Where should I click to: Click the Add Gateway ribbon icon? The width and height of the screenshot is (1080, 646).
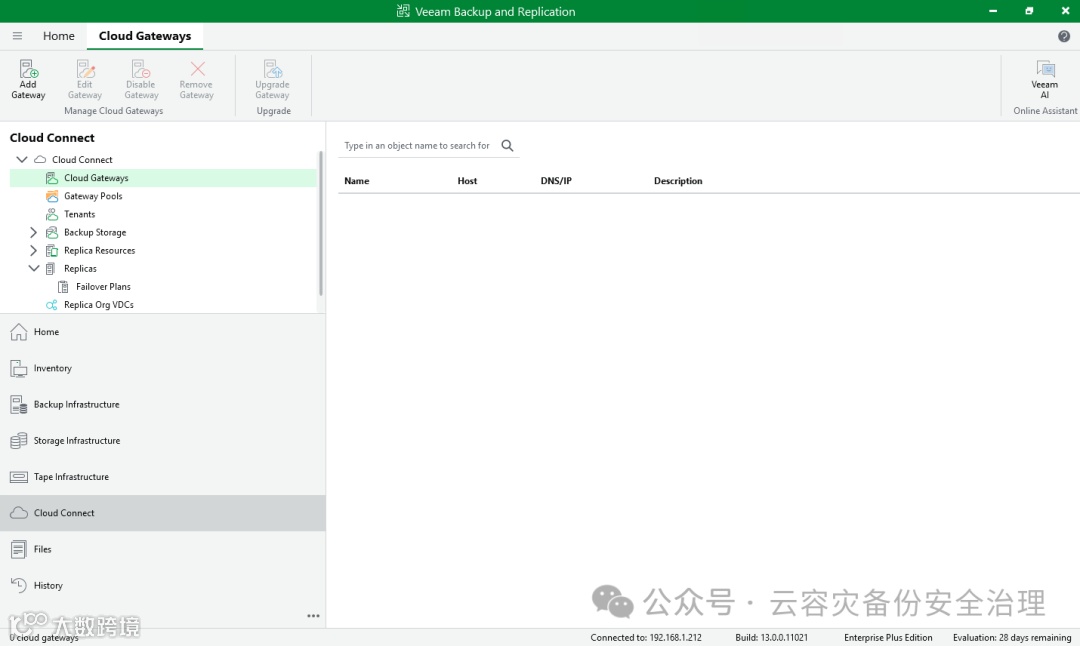(28, 69)
